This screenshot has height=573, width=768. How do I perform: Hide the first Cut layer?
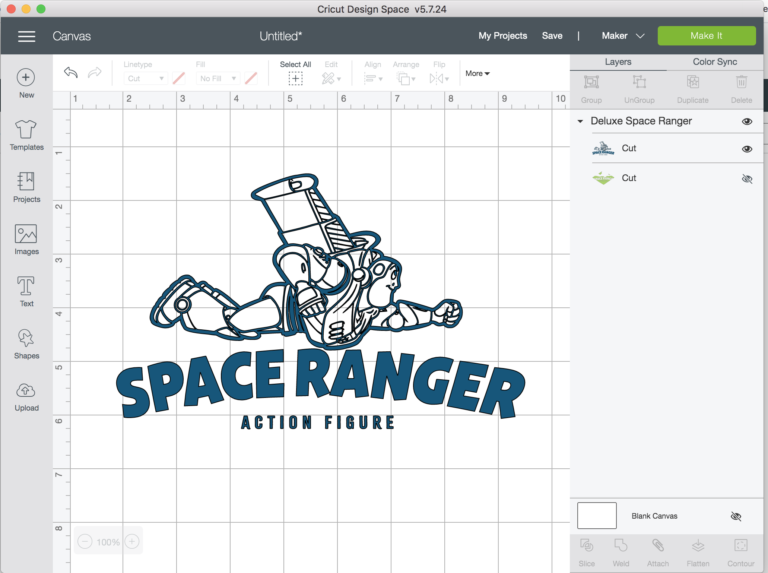coord(747,149)
